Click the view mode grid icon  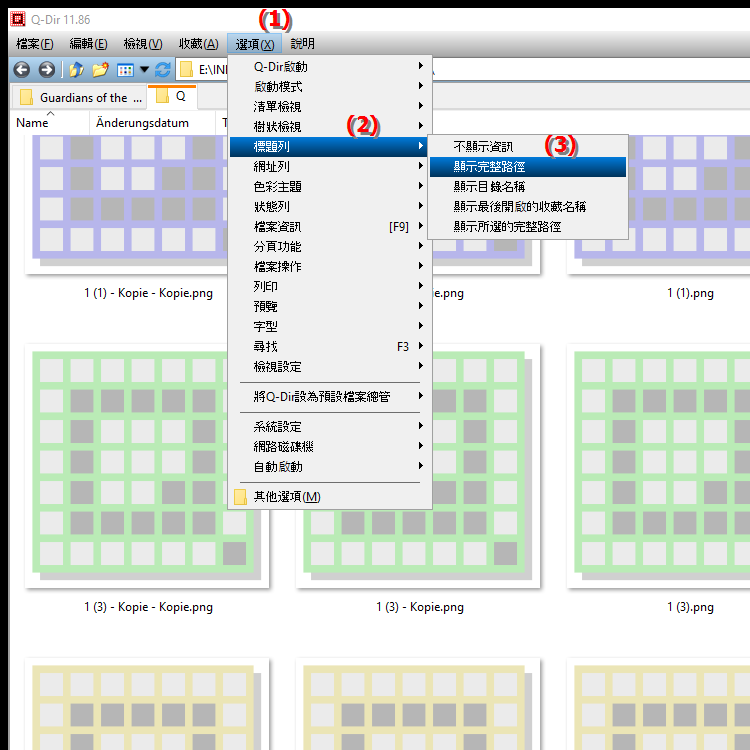(125, 70)
